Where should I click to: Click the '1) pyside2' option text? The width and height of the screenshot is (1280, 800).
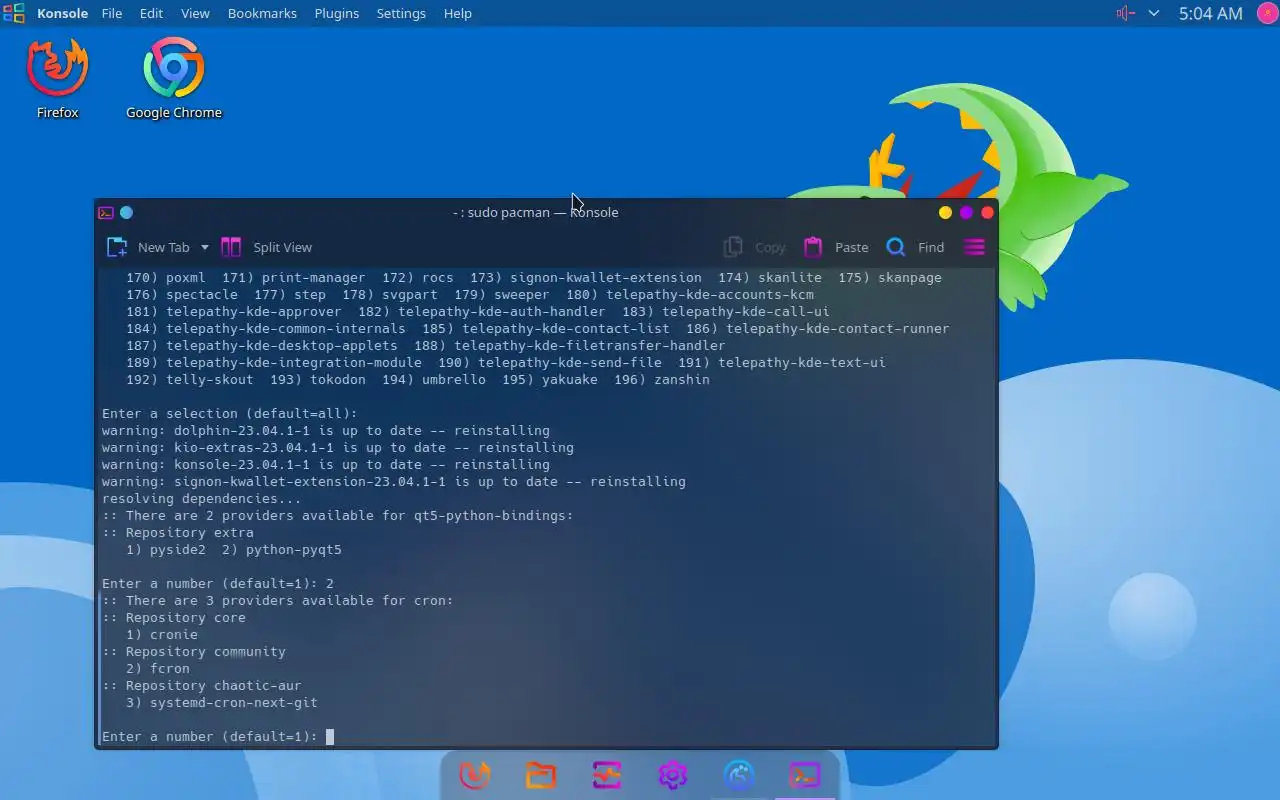[x=166, y=550]
